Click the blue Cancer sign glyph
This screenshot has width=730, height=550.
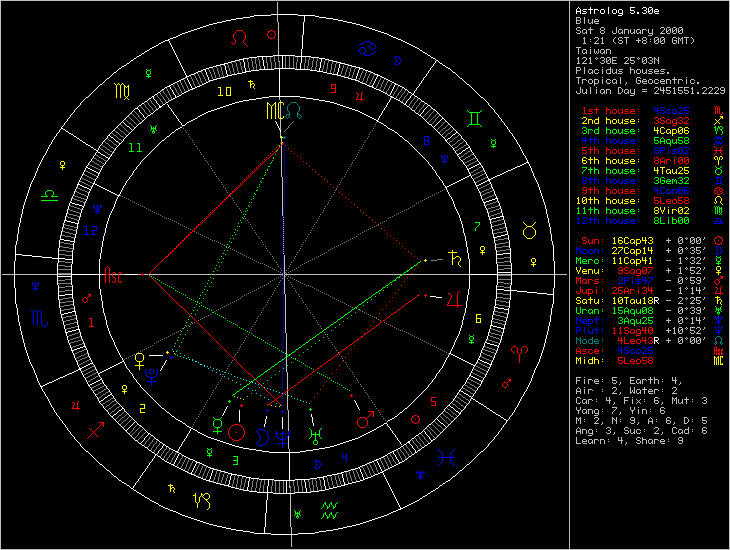tap(369, 47)
